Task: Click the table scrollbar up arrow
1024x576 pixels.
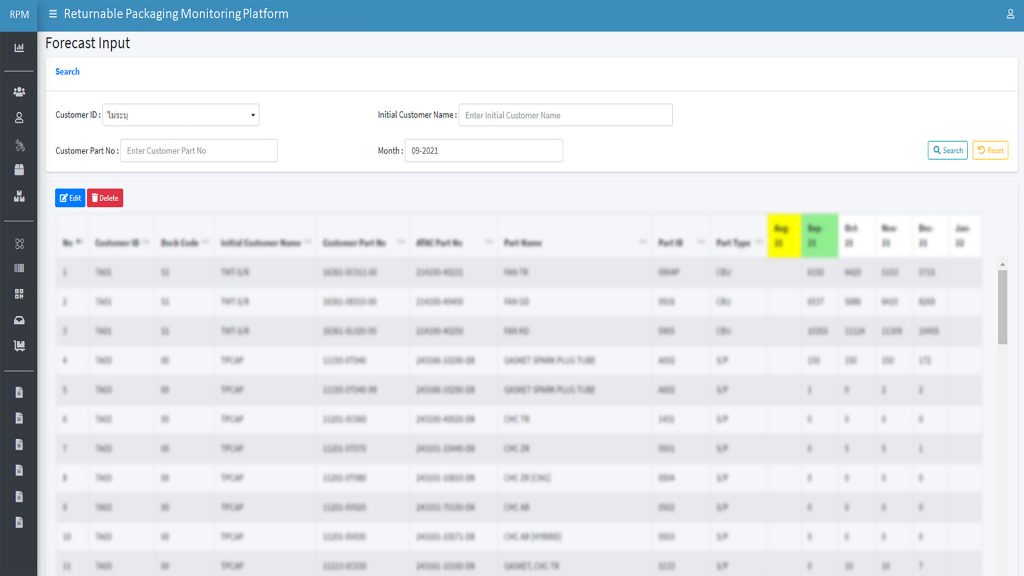Action: (1002, 264)
